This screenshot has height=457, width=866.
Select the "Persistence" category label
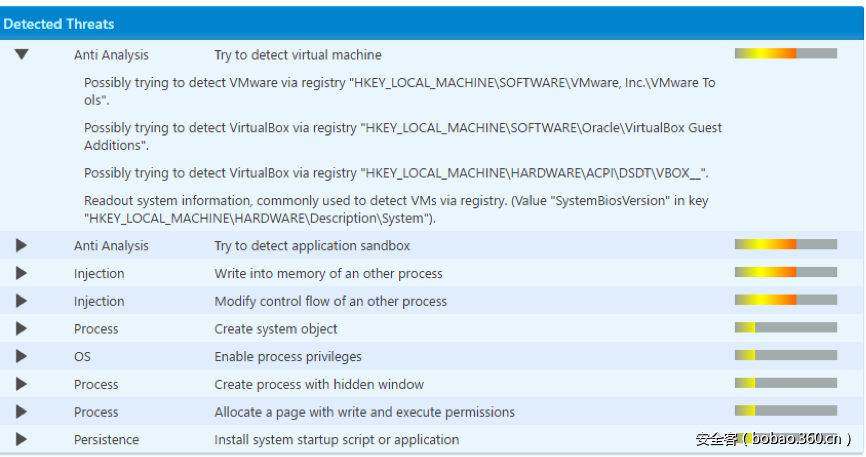pyautogui.click(x=106, y=440)
